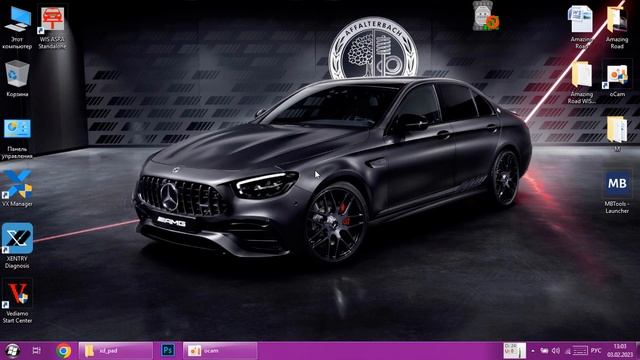Viewport: 640px width, 360px height.
Task: Open Панель управления control panel icon
Action: click(x=17, y=139)
